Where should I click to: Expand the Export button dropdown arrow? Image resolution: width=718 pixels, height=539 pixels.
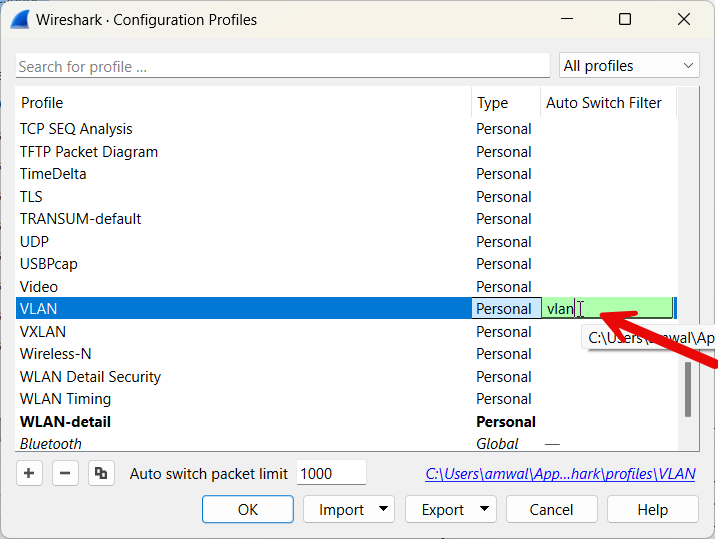(x=485, y=509)
